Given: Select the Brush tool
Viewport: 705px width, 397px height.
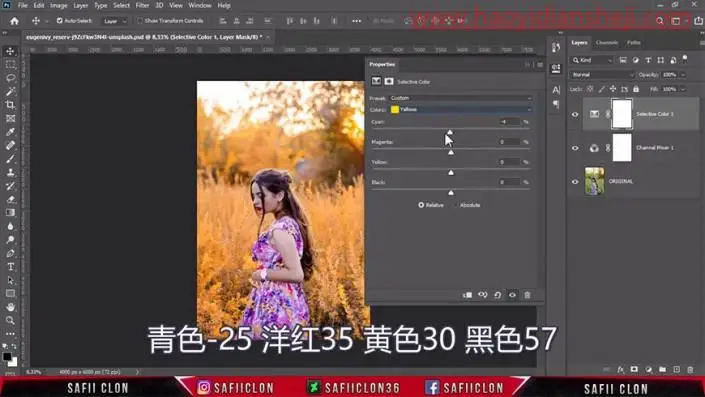Looking at the screenshot, I should [10, 159].
